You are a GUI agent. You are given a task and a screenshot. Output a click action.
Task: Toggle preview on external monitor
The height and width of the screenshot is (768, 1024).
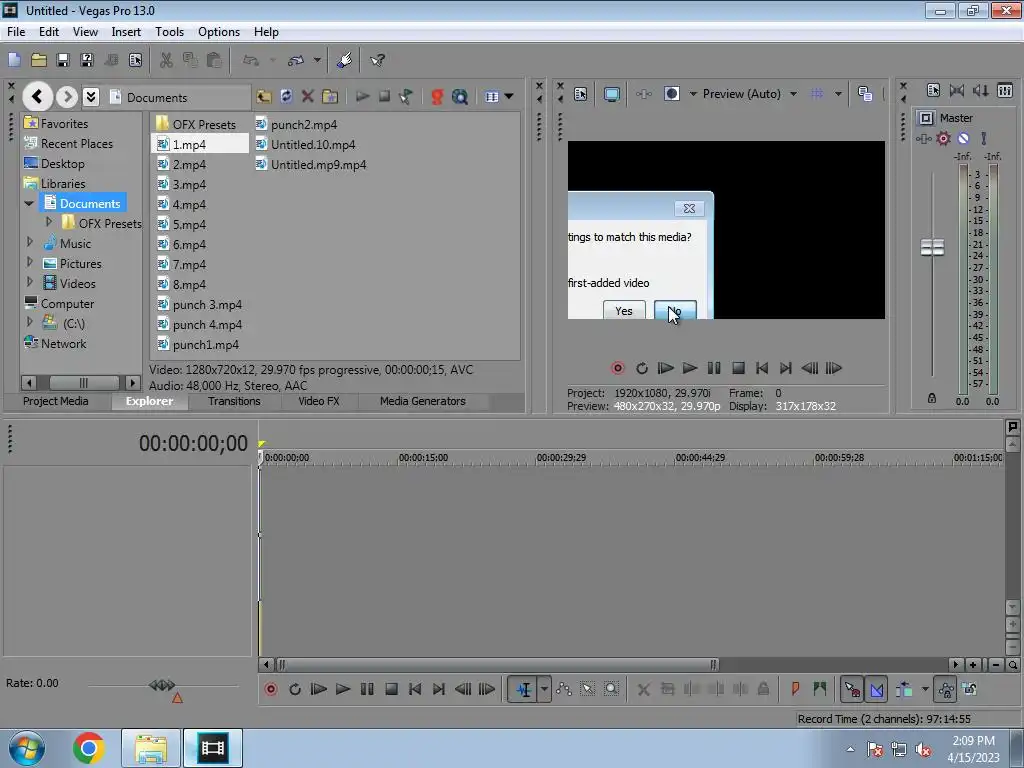611,94
